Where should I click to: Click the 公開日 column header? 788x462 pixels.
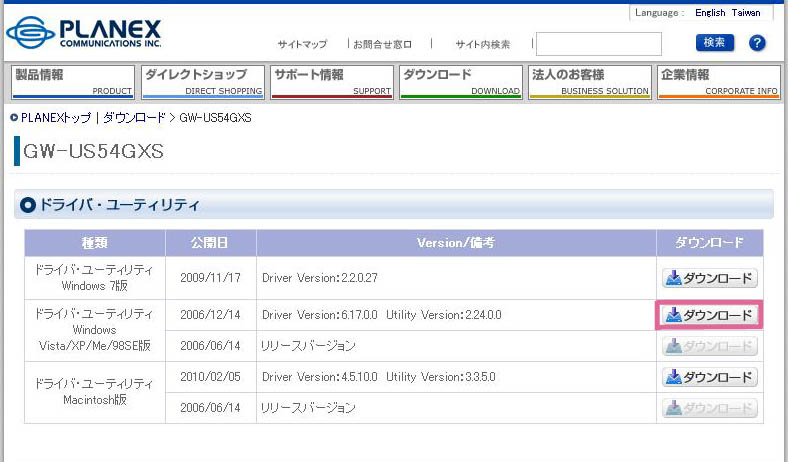[x=210, y=243]
